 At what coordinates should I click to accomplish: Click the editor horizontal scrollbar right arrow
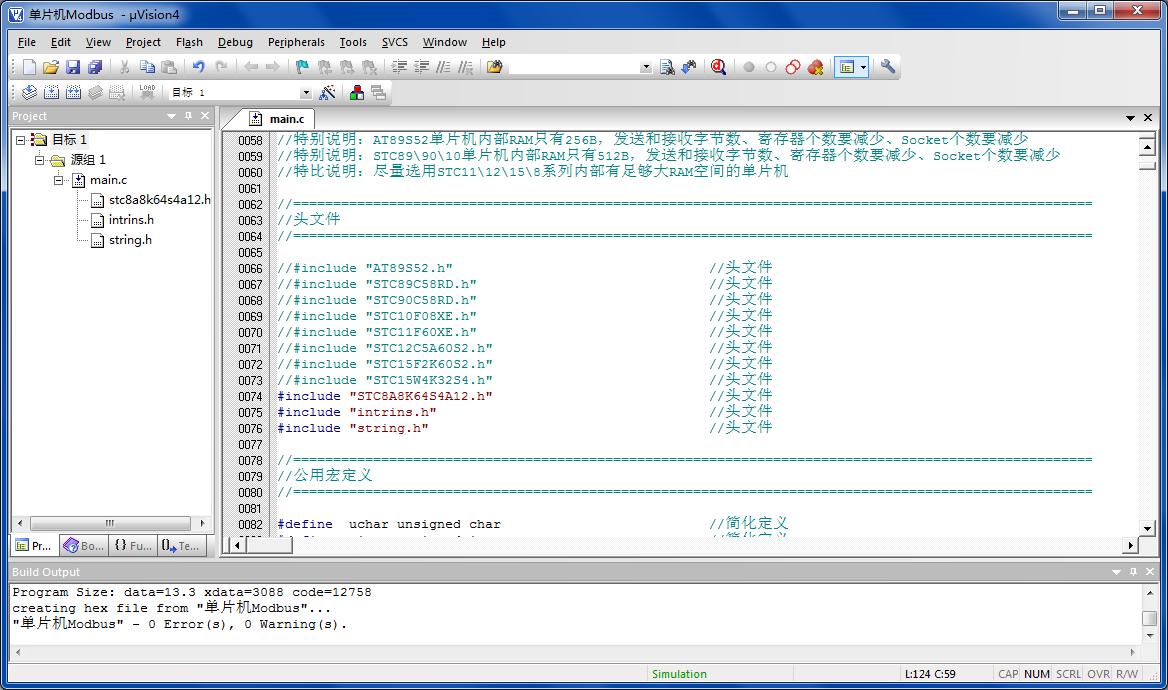[x=1131, y=545]
